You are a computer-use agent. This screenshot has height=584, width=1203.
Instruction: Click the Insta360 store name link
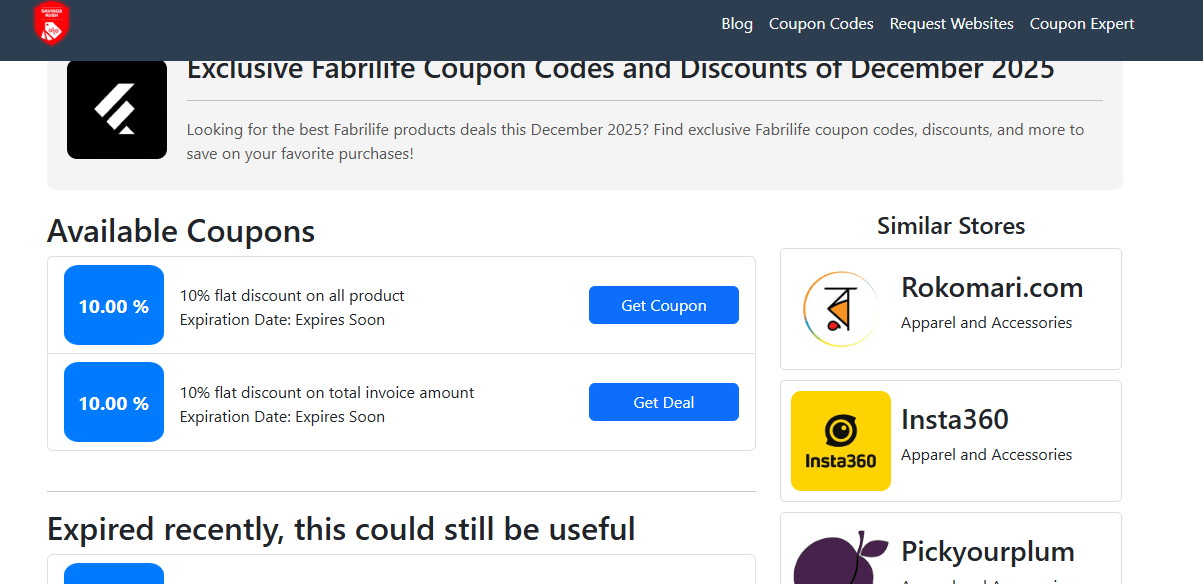pos(955,419)
